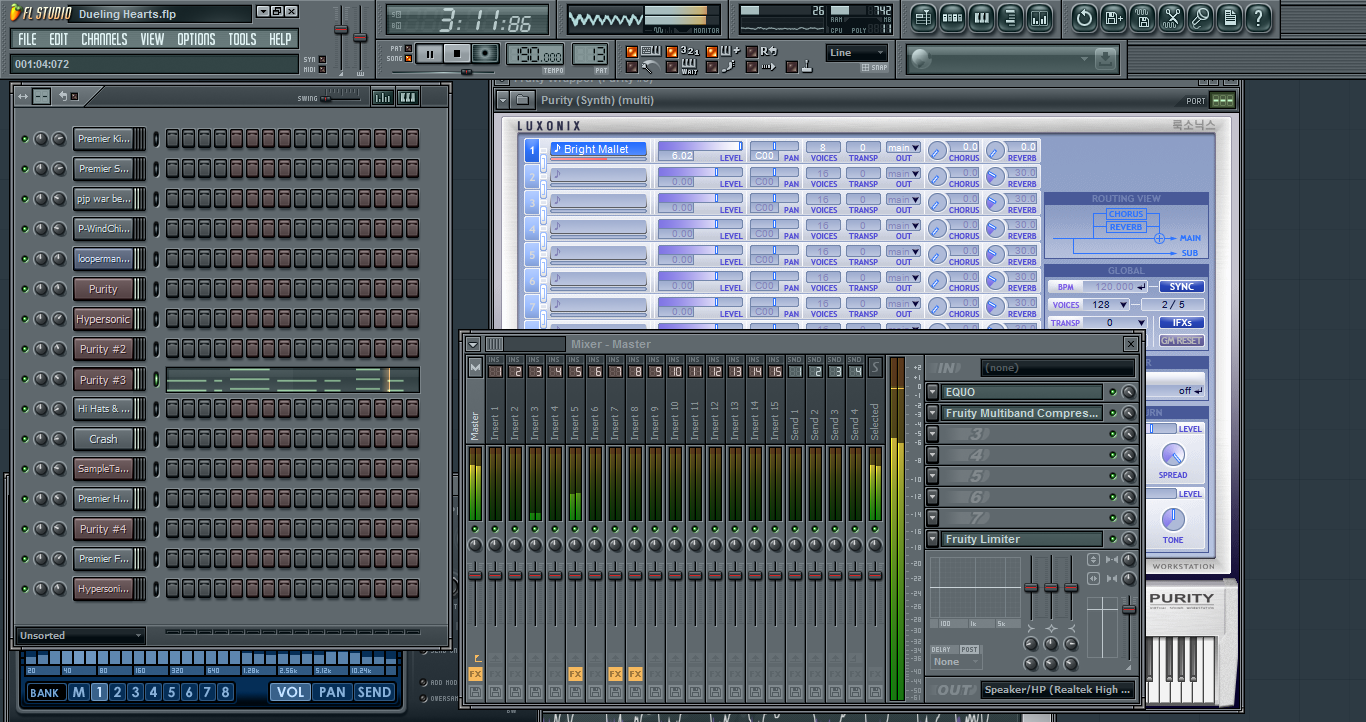Open the browser view icon
Image resolution: width=1366 pixels, height=722 pixels.
point(1010,17)
